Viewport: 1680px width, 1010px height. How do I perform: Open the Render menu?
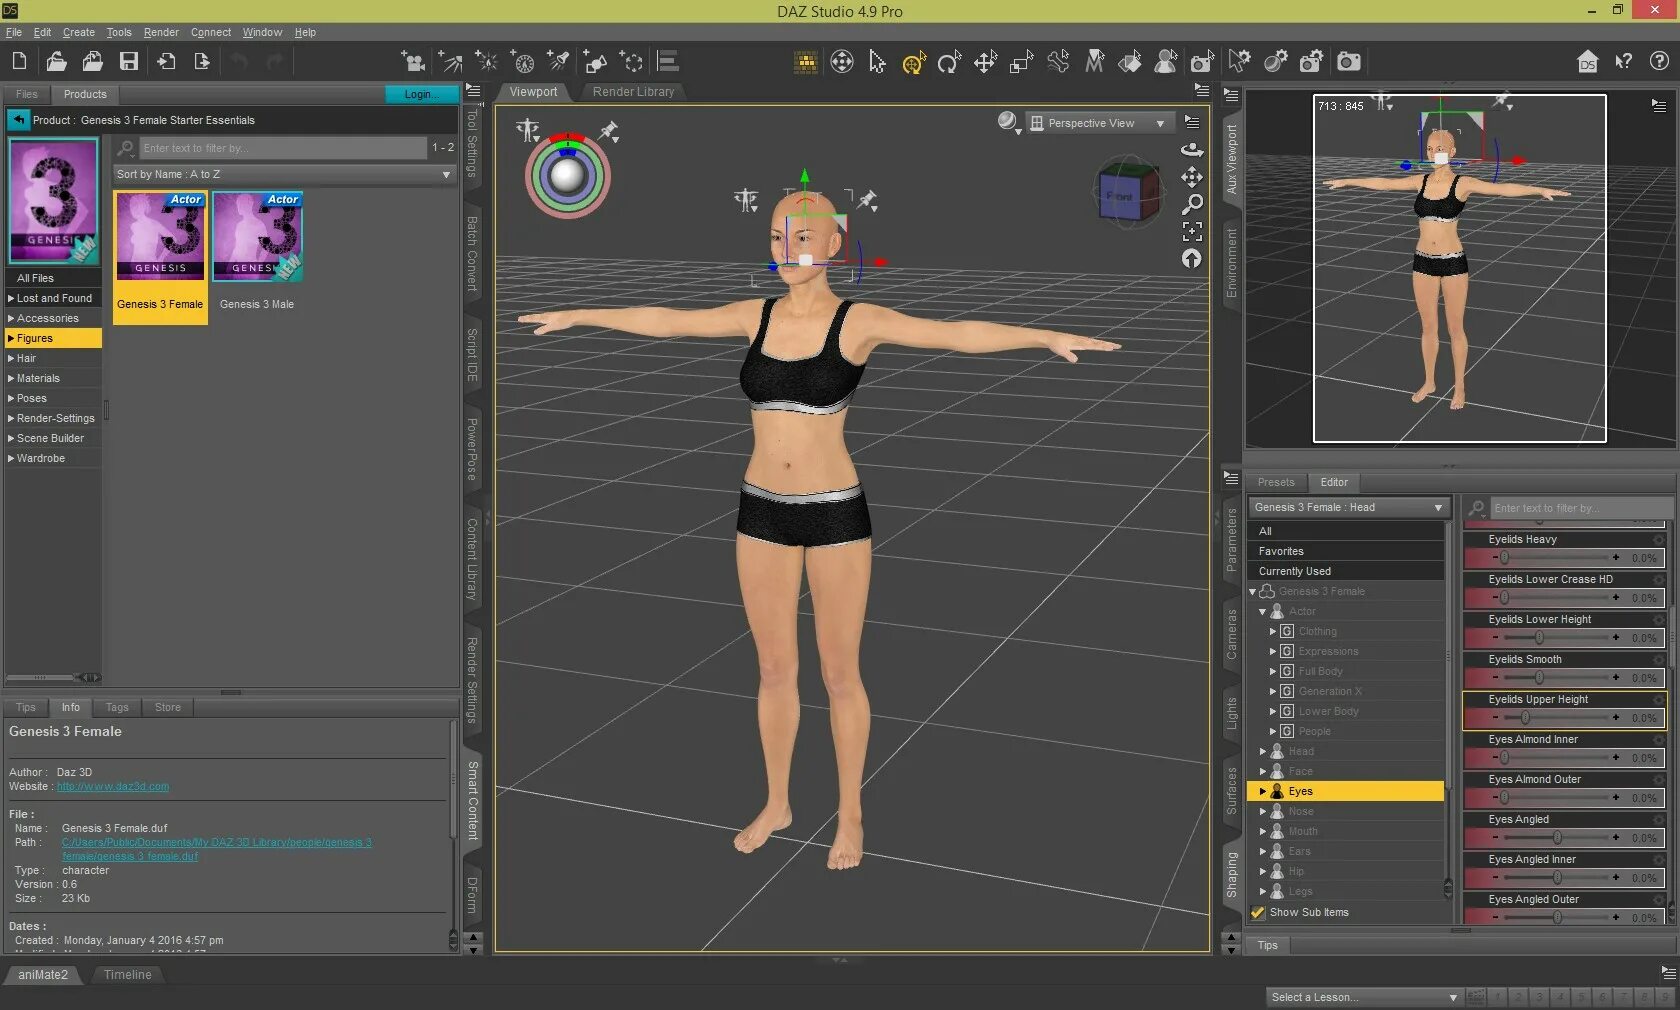(x=161, y=32)
